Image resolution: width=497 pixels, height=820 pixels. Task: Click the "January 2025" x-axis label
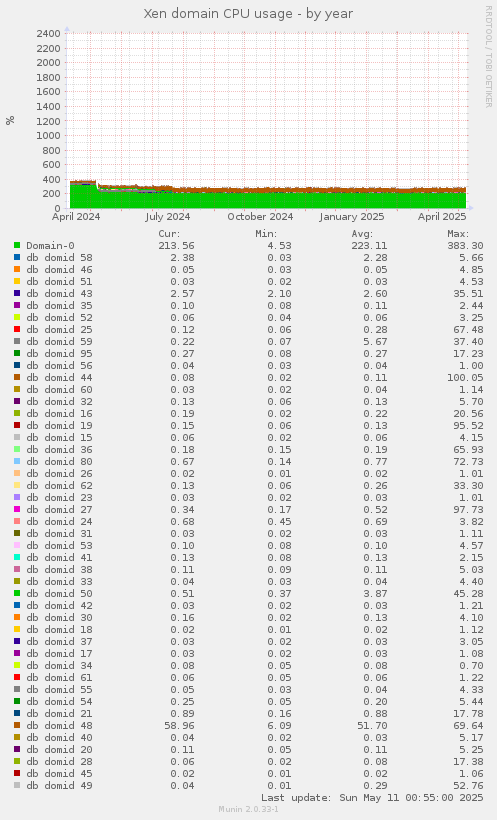352,217
